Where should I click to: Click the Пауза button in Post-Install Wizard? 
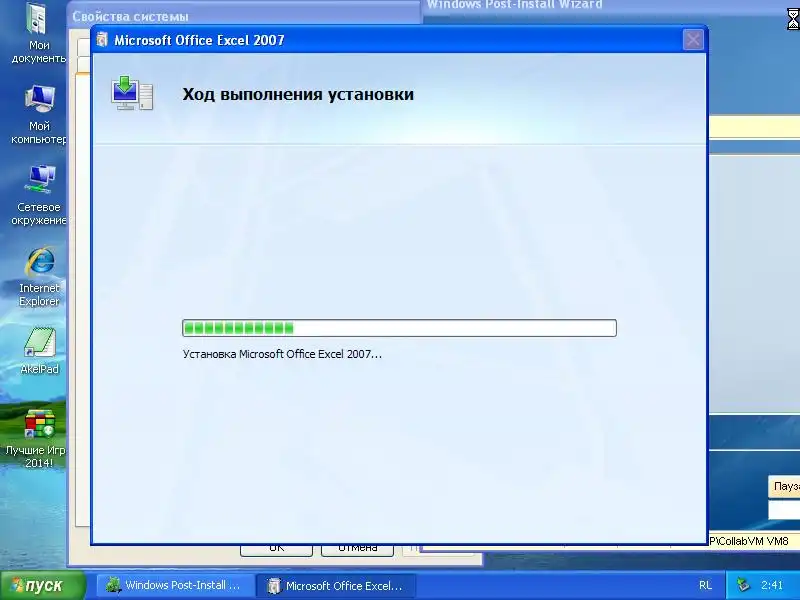pyautogui.click(x=785, y=486)
